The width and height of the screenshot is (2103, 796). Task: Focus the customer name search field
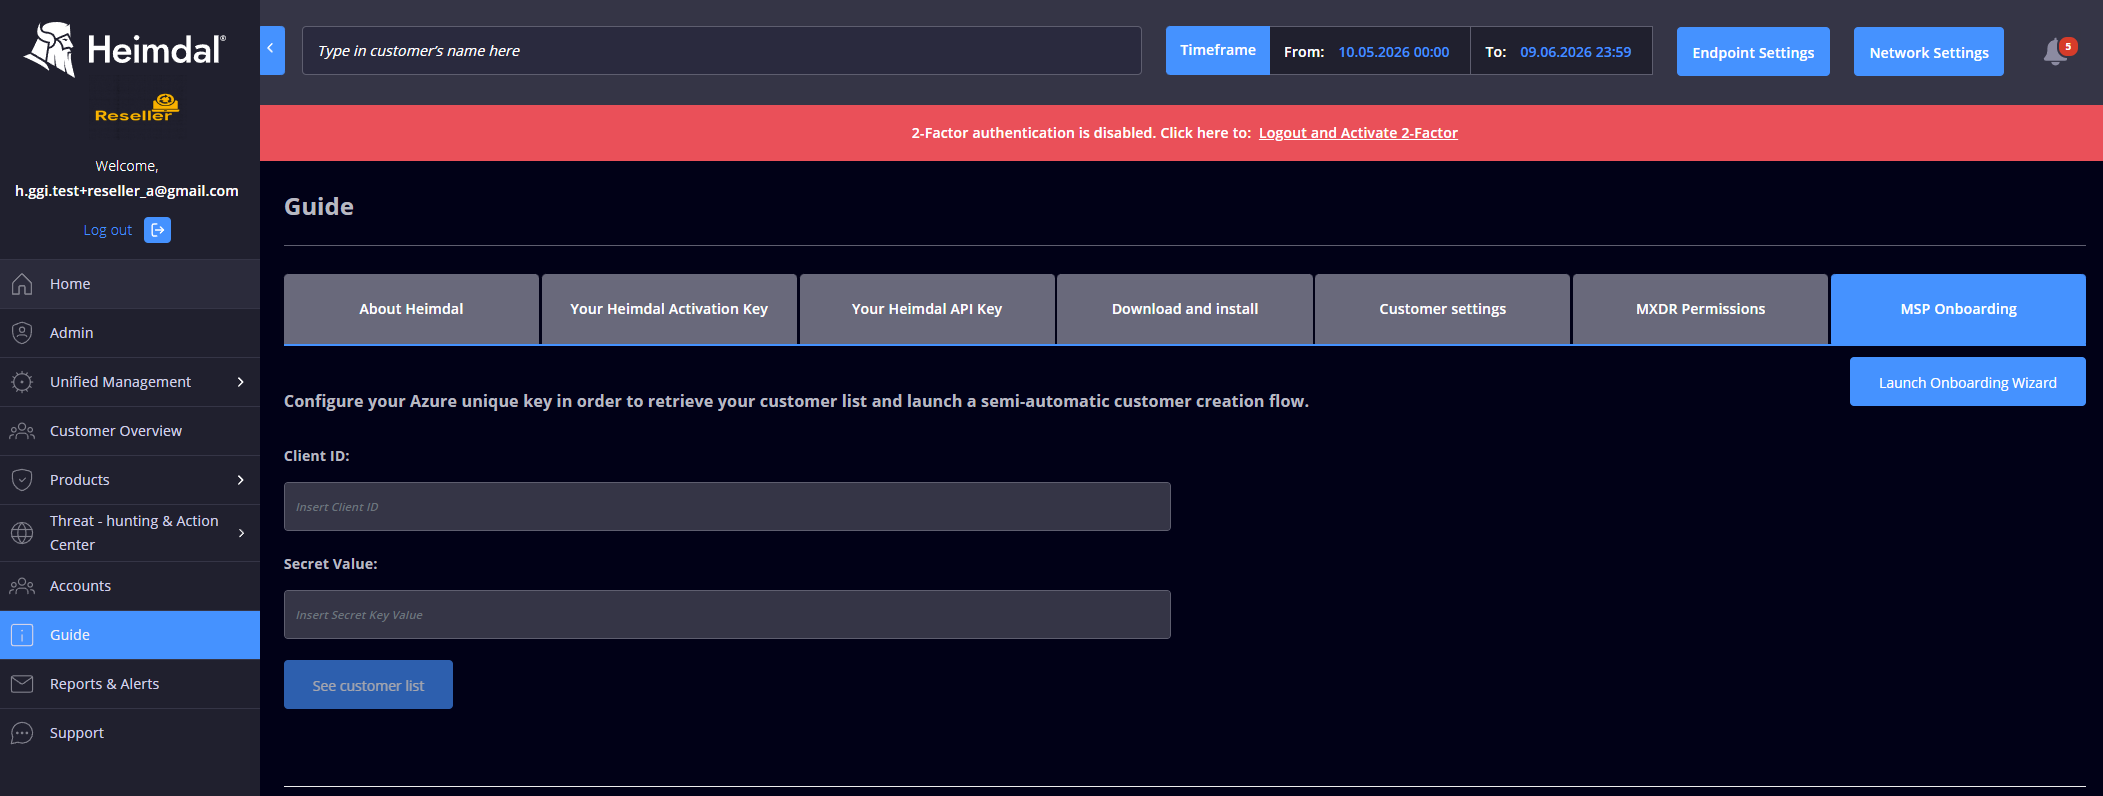click(x=721, y=50)
